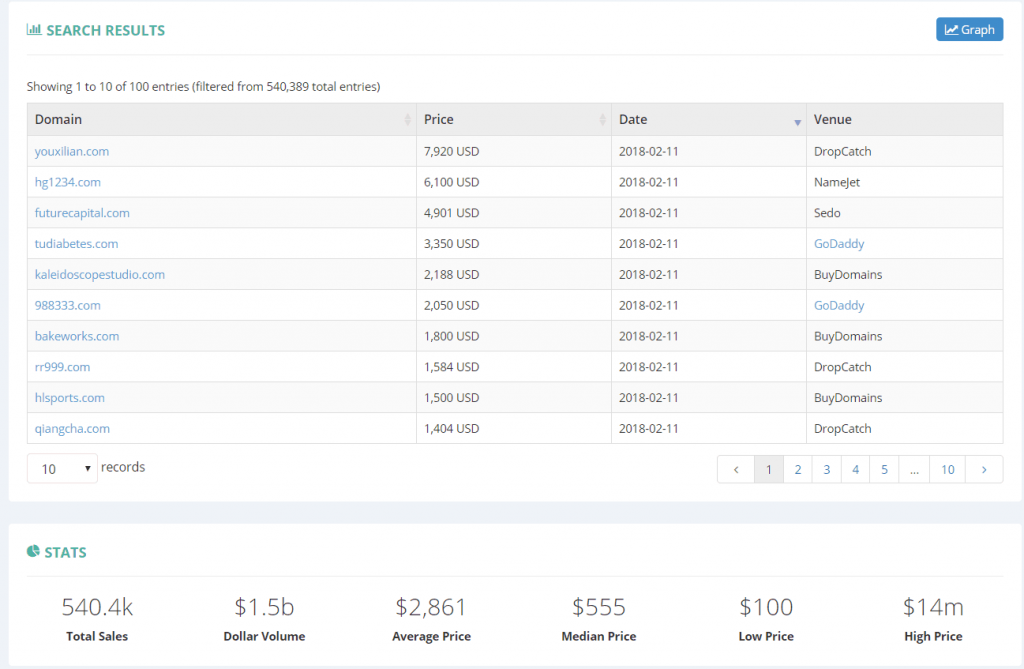1024x669 pixels.
Task: Click NameJet venue in hg1234.com row
Action: (x=837, y=182)
